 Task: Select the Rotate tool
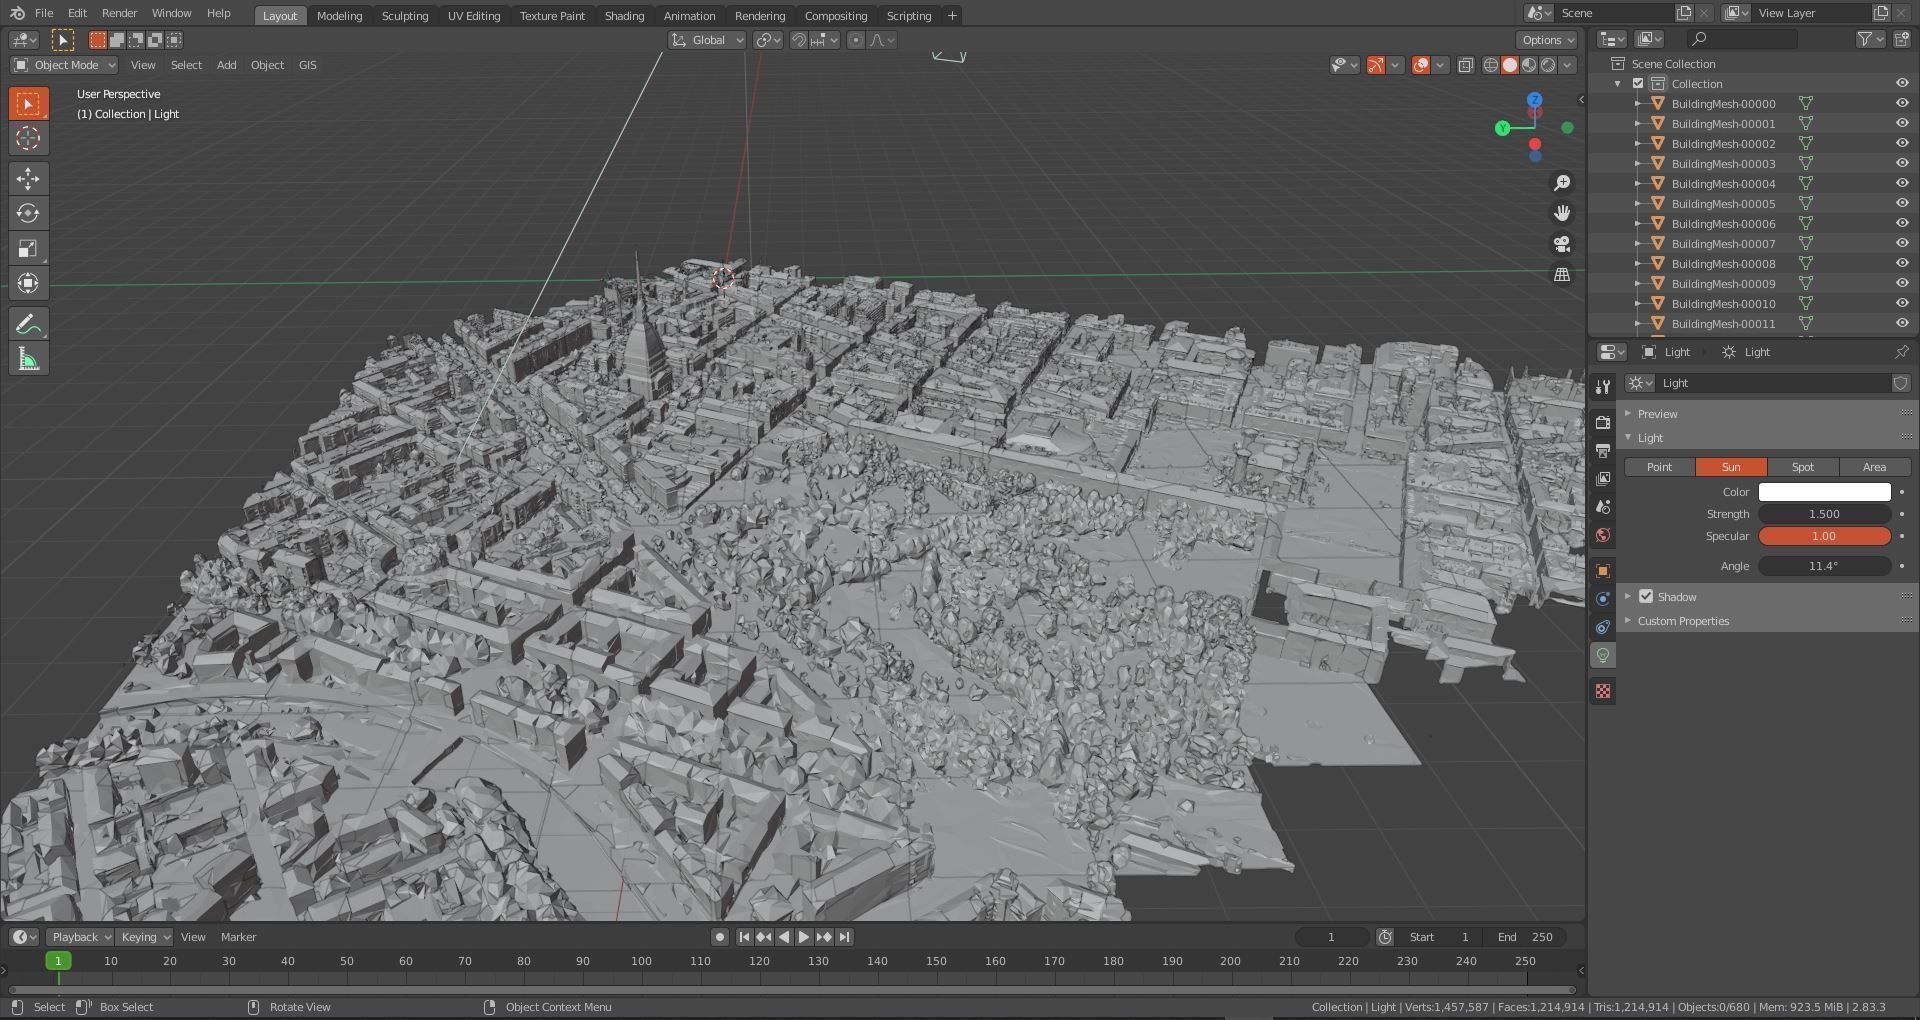28,213
